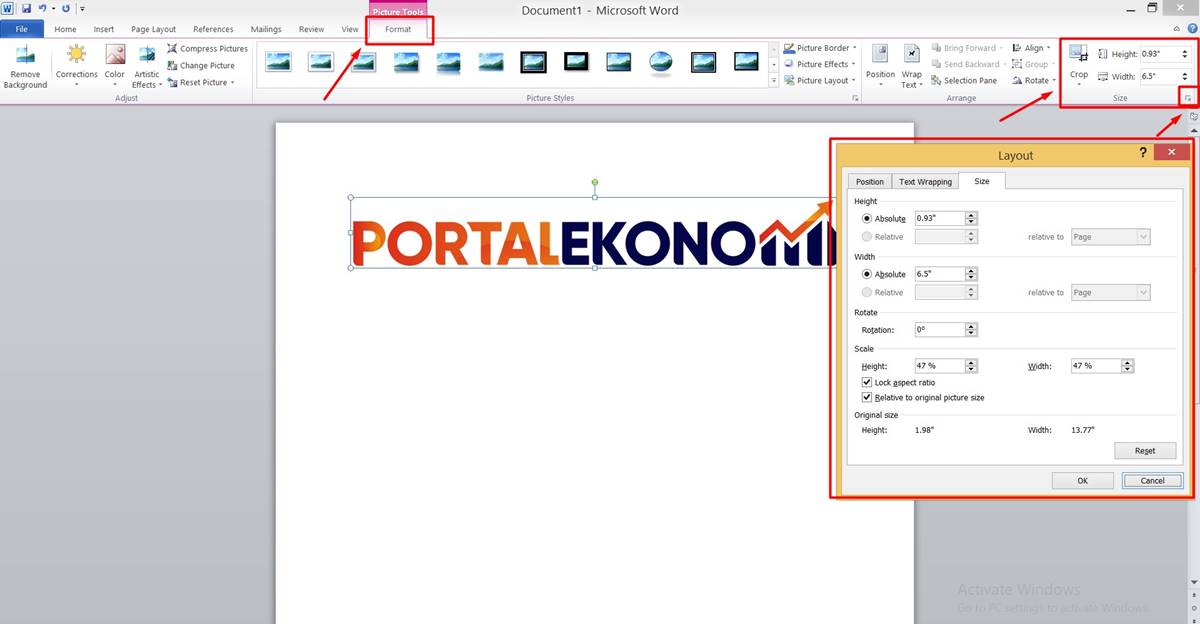Click the Undo icon in Quick Access Toolbar
This screenshot has width=1200, height=624.
click(x=43, y=8)
